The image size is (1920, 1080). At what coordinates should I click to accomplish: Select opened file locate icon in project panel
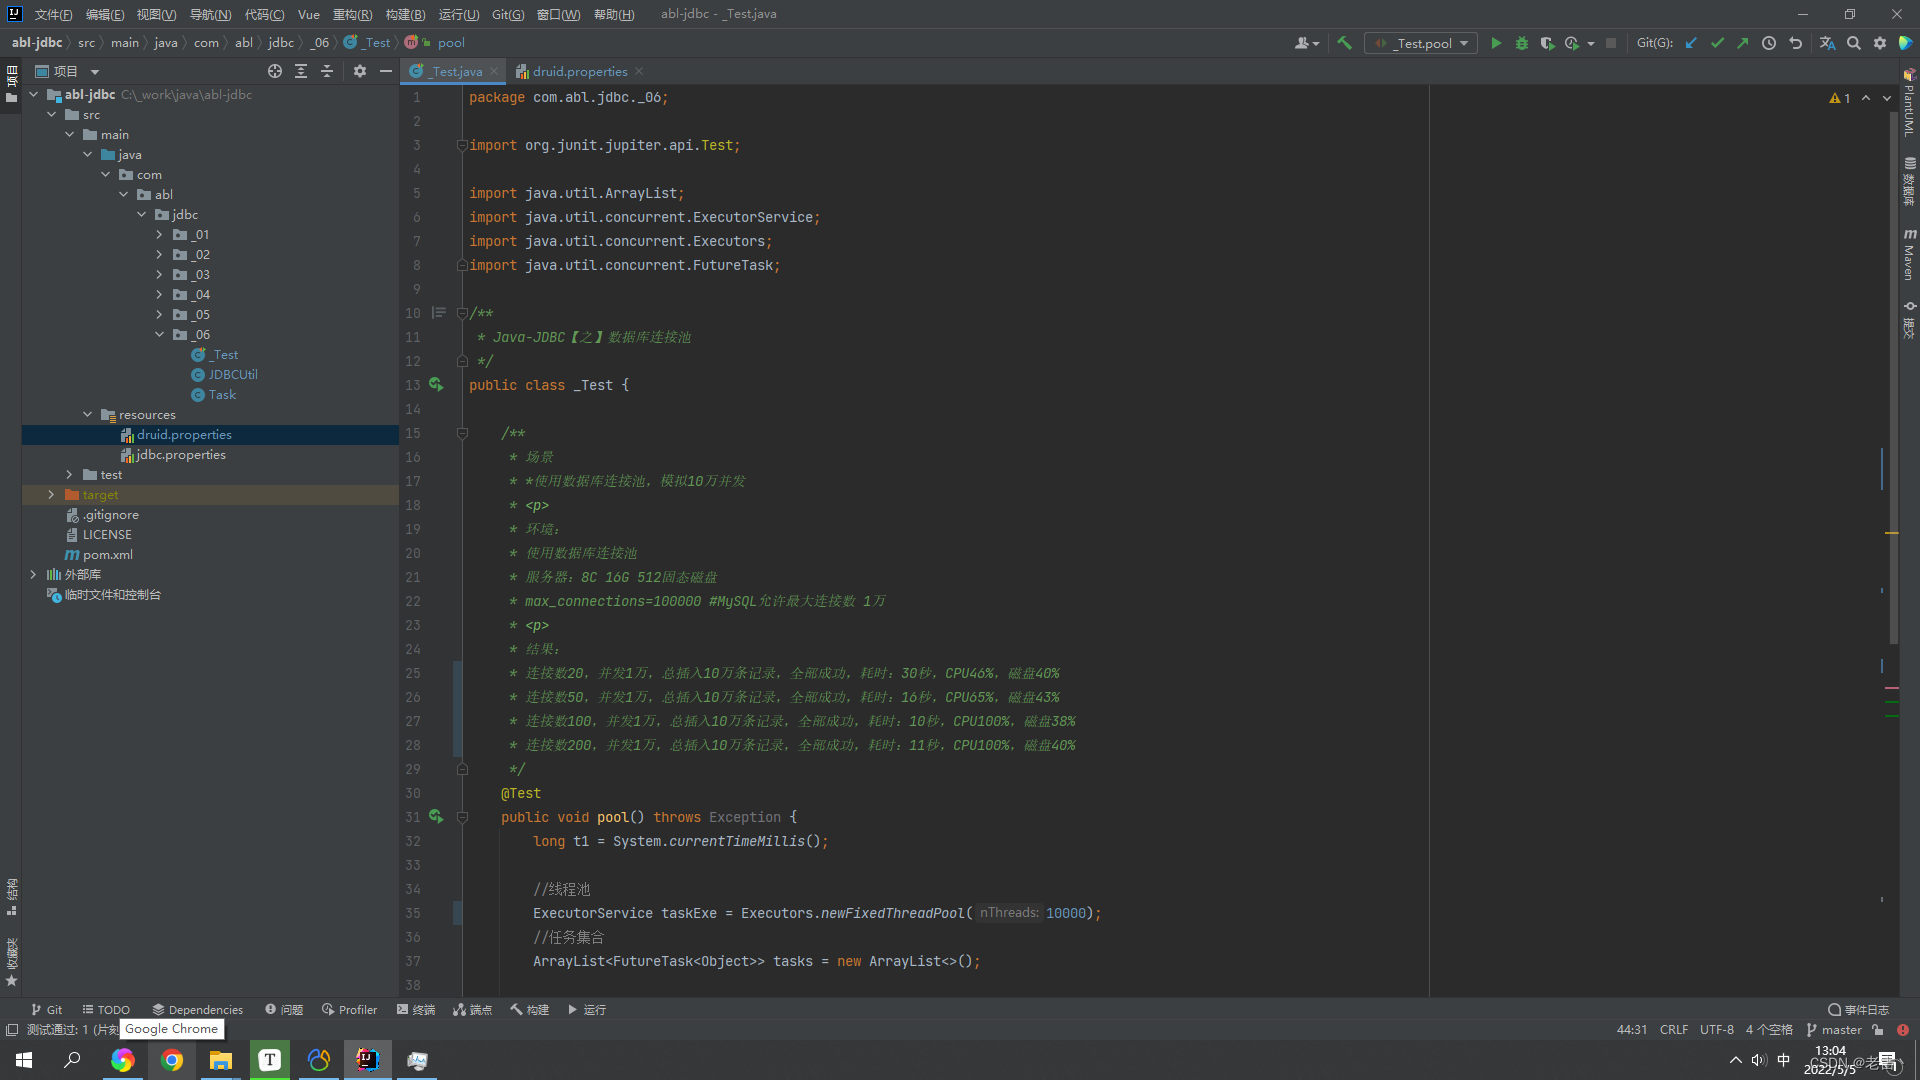pos(275,71)
